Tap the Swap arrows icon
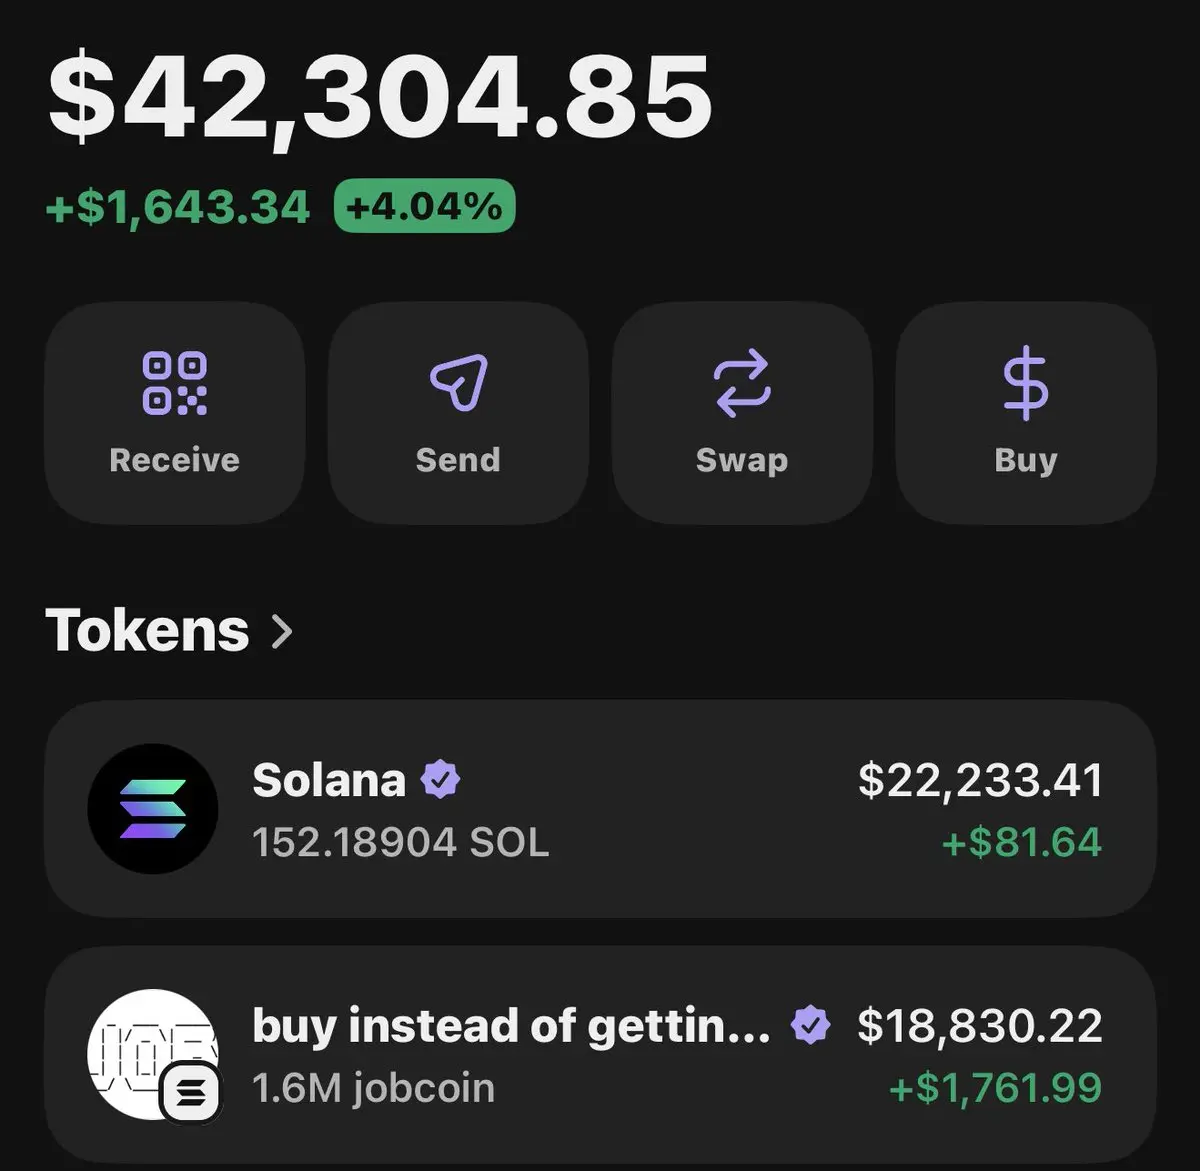Image resolution: width=1200 pixels, height=1171 pixels. pos(742,382)
